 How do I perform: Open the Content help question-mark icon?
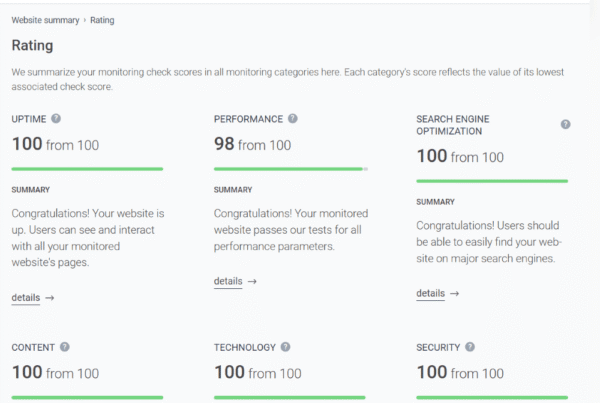tap(65, 347)
